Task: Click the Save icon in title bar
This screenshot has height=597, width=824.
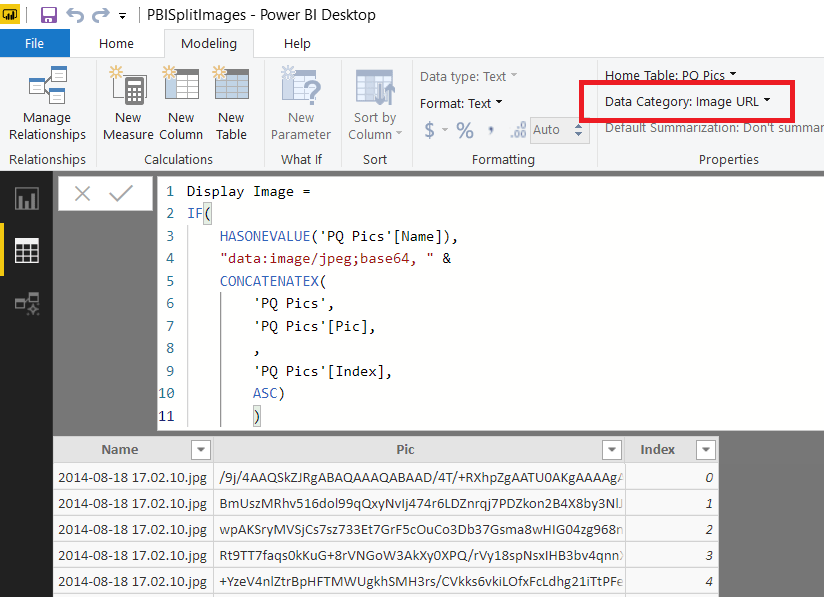Action: pyautogui.click(x=49, y=15)
